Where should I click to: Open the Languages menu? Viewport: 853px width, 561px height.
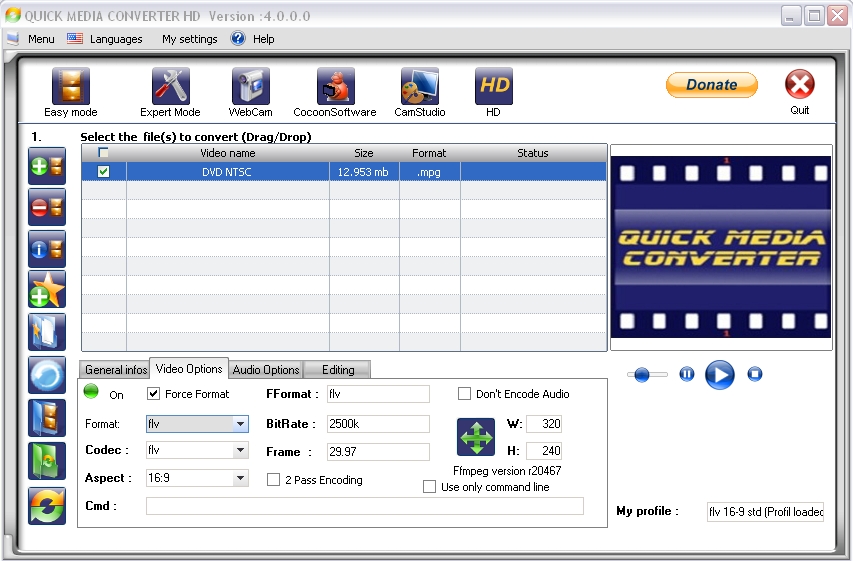116,39
